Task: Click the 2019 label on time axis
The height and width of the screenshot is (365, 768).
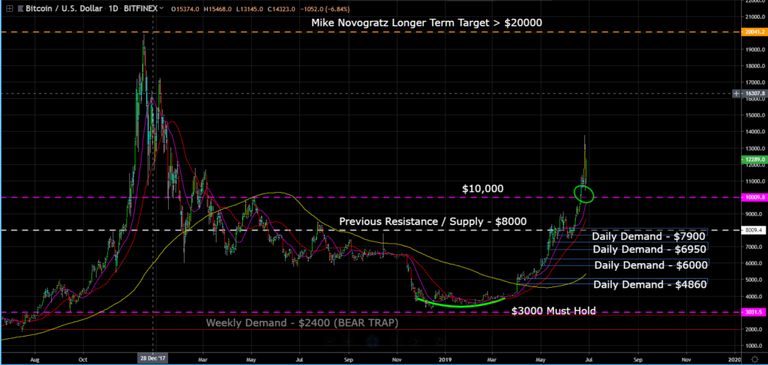Action: 445,359
